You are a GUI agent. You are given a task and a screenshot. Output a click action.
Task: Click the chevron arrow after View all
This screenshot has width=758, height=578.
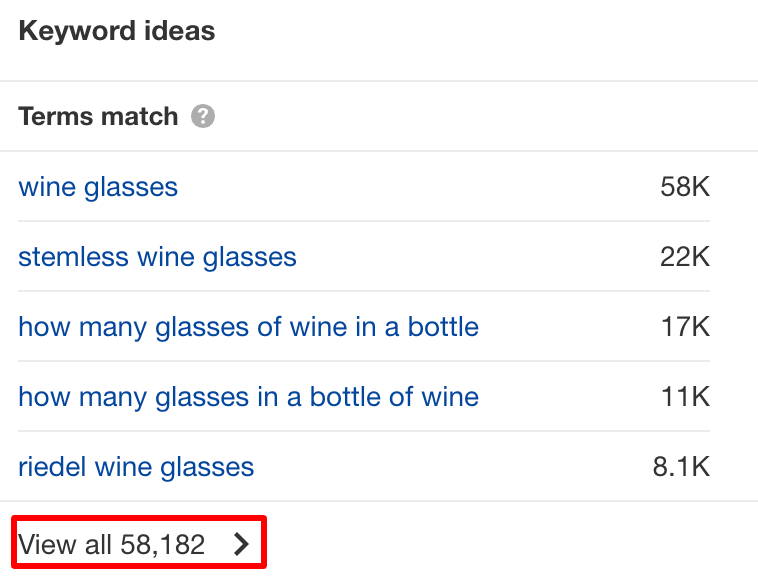click(x=241, y=544)
